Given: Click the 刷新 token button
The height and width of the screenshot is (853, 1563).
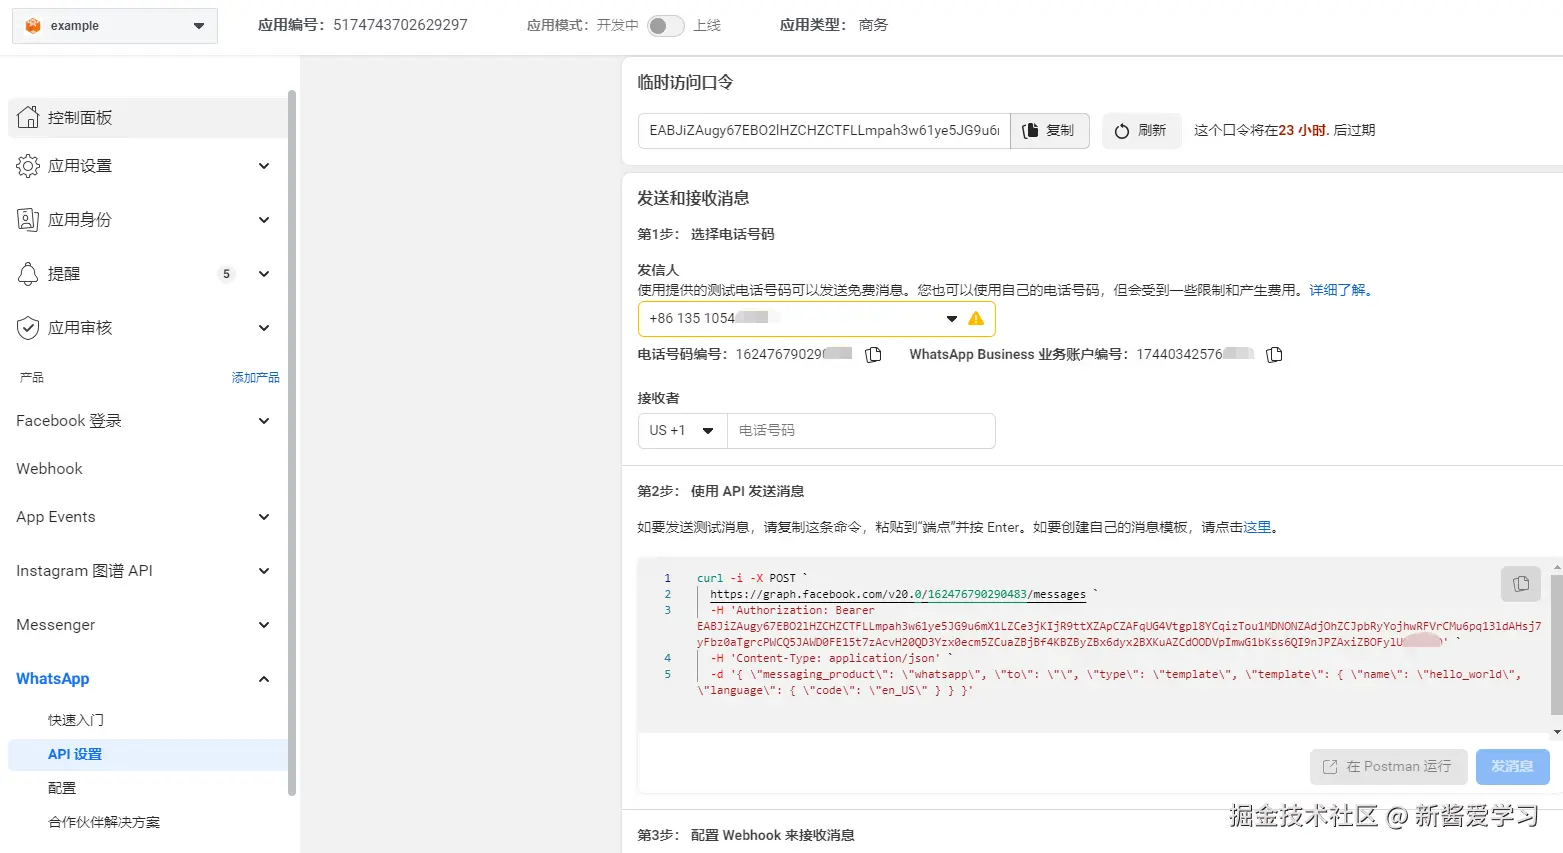Looking at the screenshot, I should (x=1141, y=131).
